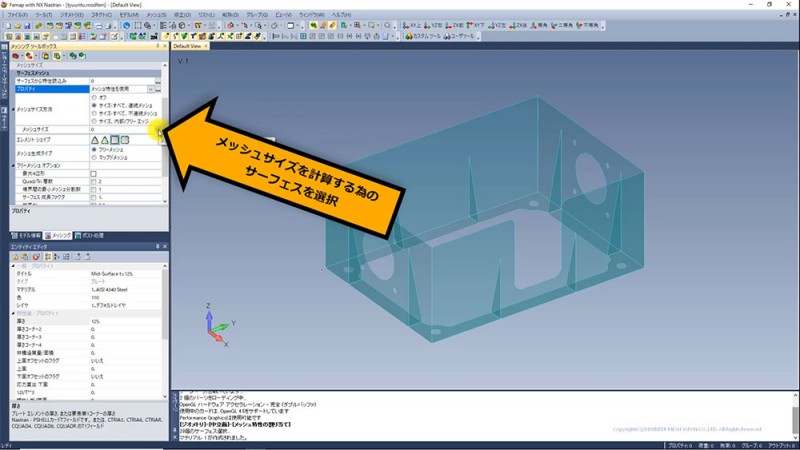Screen dimensions: 800x450
Task: Select the Off mesh sizing radio button
Action: [x=94, y=97]
